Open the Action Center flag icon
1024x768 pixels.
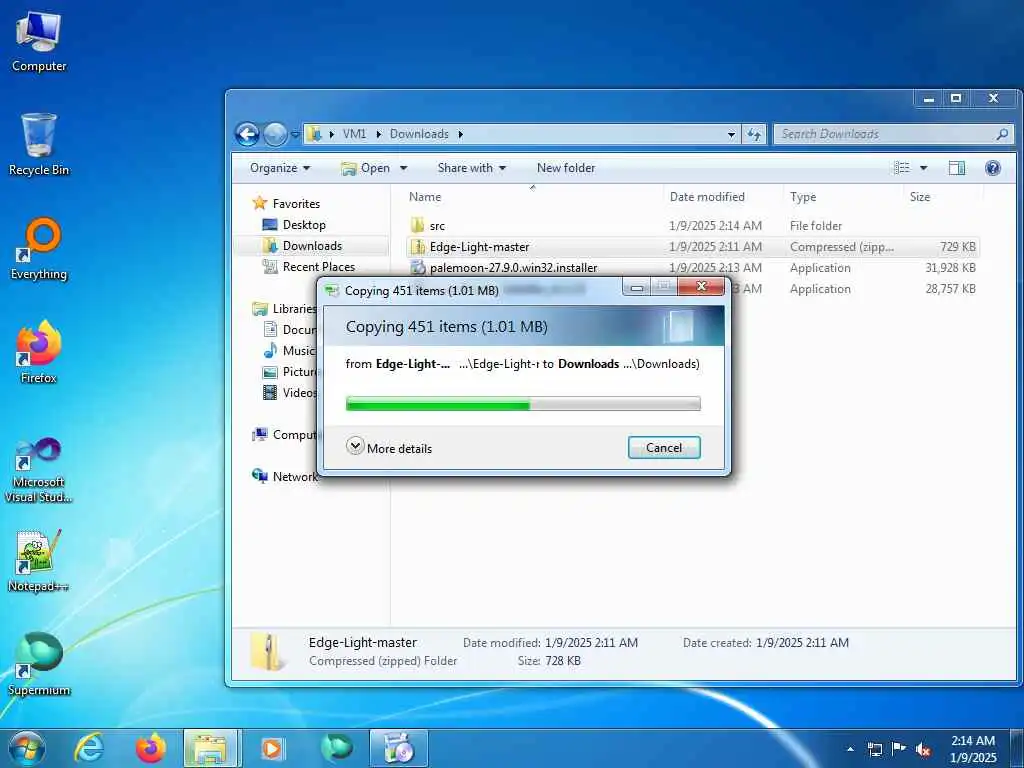click(899, 748)
